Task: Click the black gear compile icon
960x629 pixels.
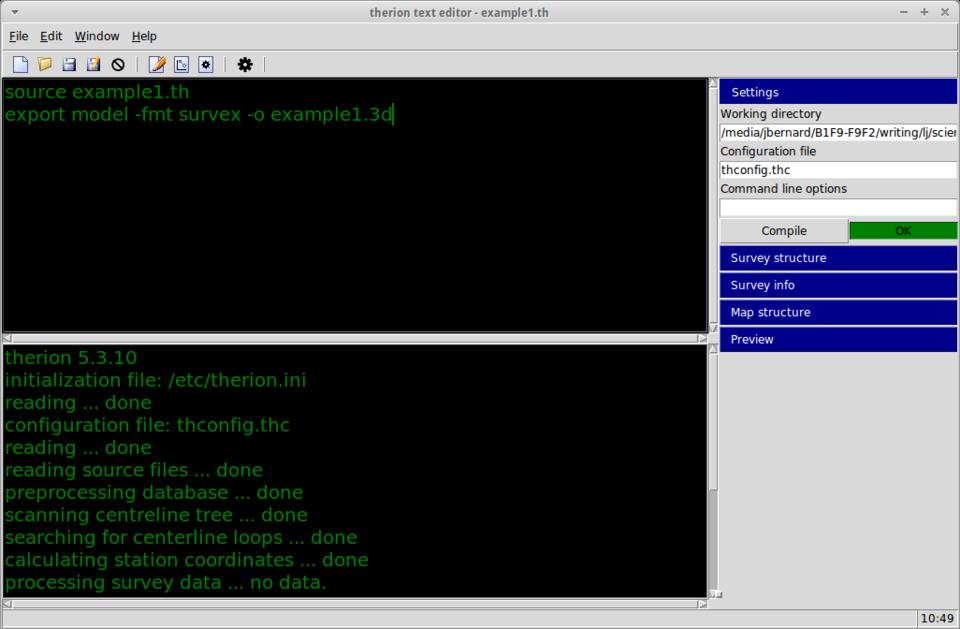Action: click(245, 64)
